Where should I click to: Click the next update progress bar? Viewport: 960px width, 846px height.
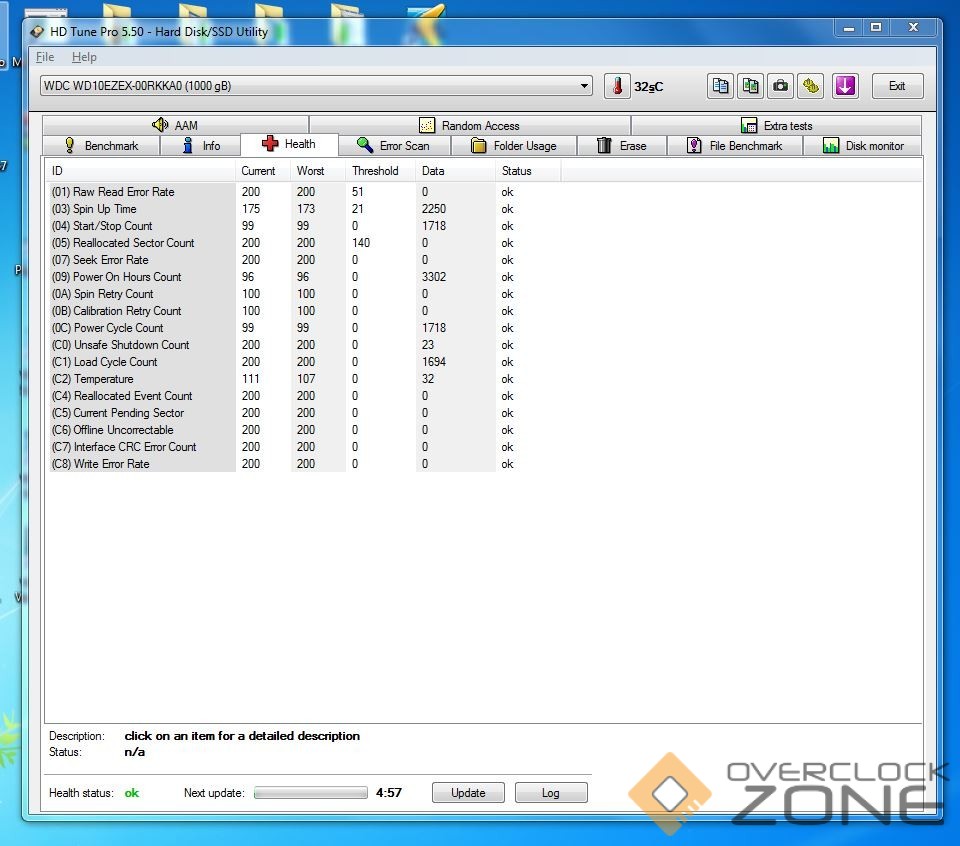click(310, 793)
